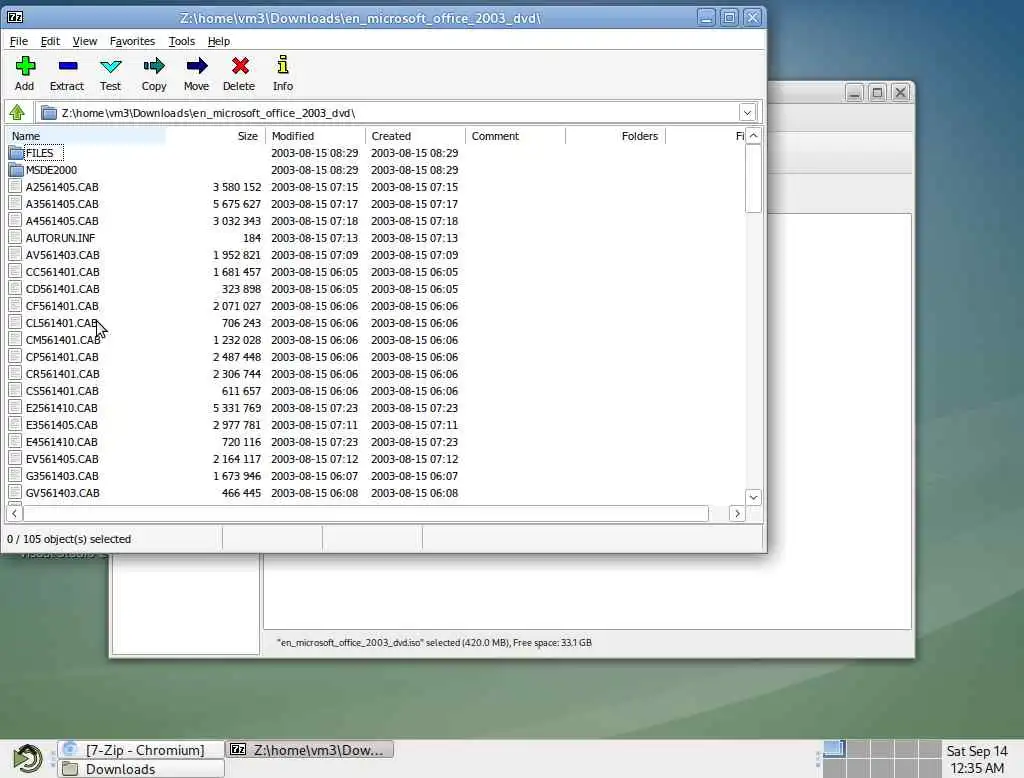This screenshot has width=1024, height=778.
Task: Open the Info toolbar icon
Action: click(283, 65)
